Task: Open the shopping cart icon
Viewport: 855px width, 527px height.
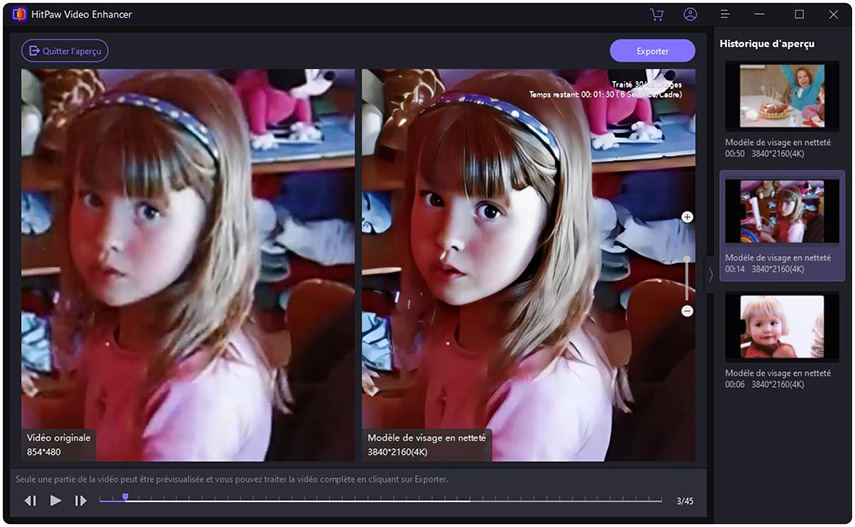Action: point(656,15)
